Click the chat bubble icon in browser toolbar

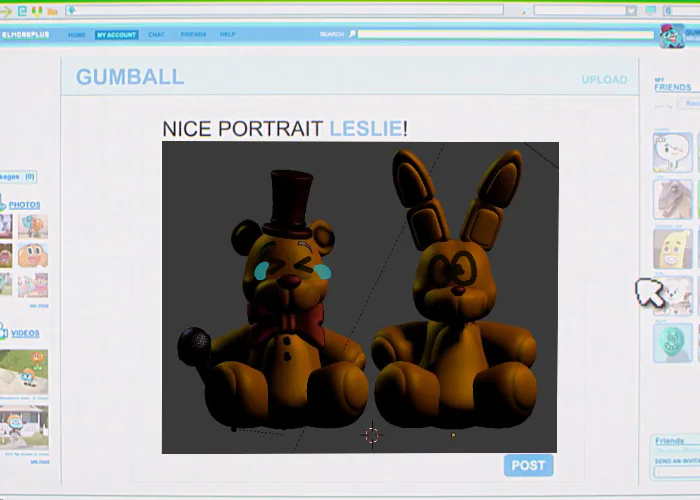(651, 10)
